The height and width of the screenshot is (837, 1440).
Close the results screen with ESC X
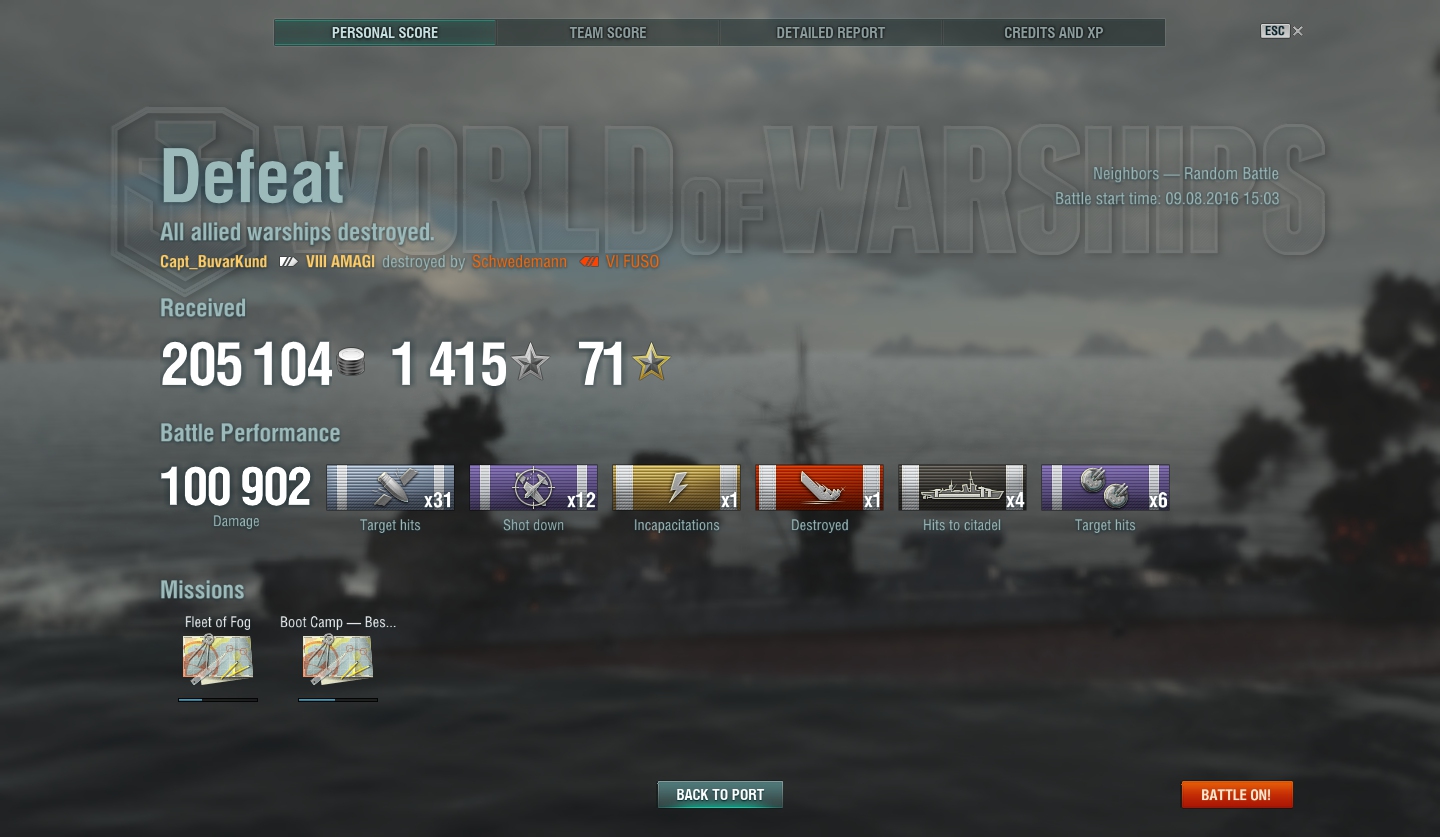pos(1282,31)
